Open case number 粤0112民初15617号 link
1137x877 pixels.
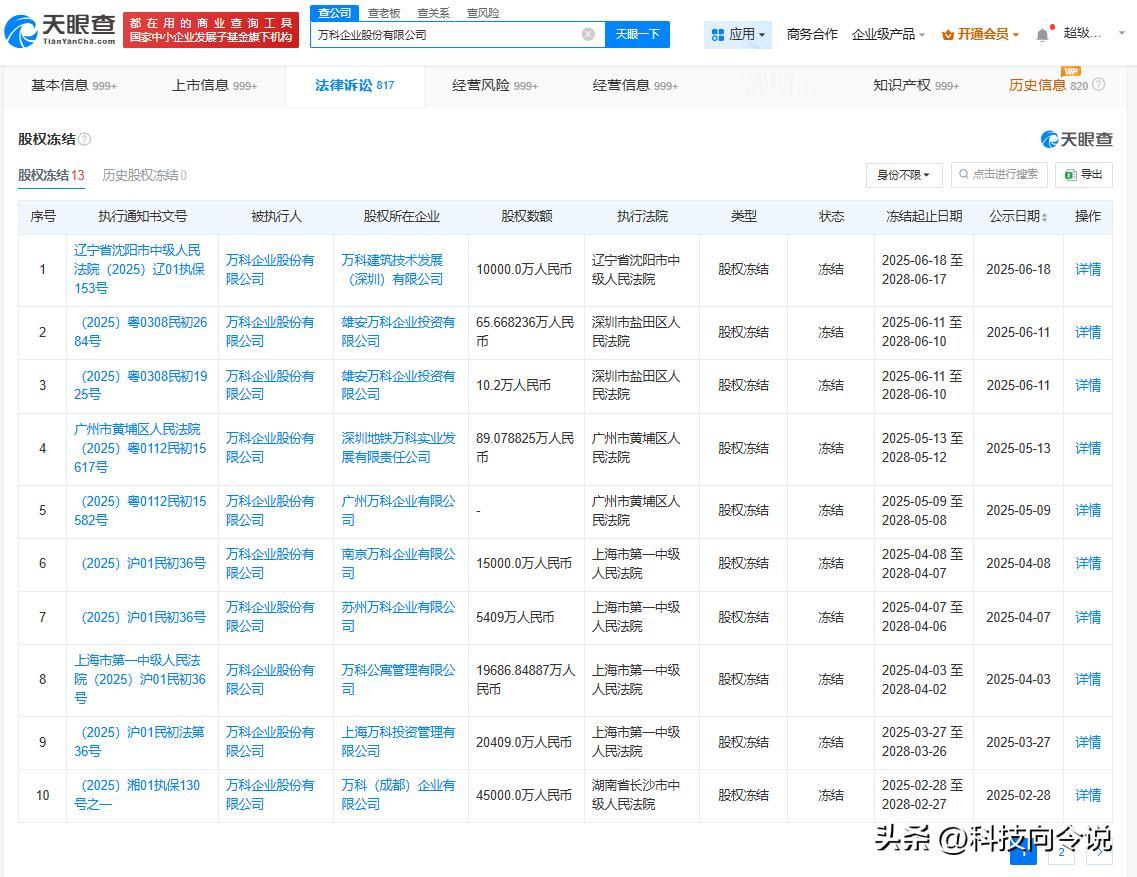click(140, 448)
